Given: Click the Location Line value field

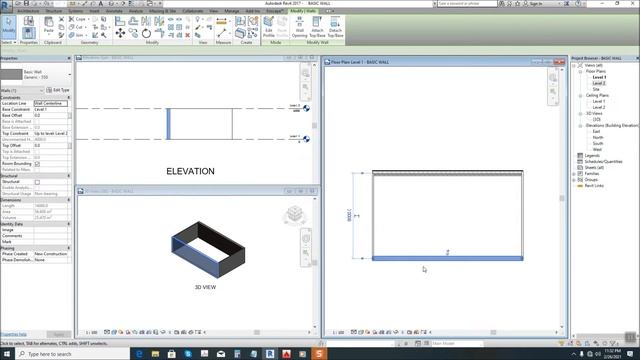Looking at the screenshot, I should 50,104.
